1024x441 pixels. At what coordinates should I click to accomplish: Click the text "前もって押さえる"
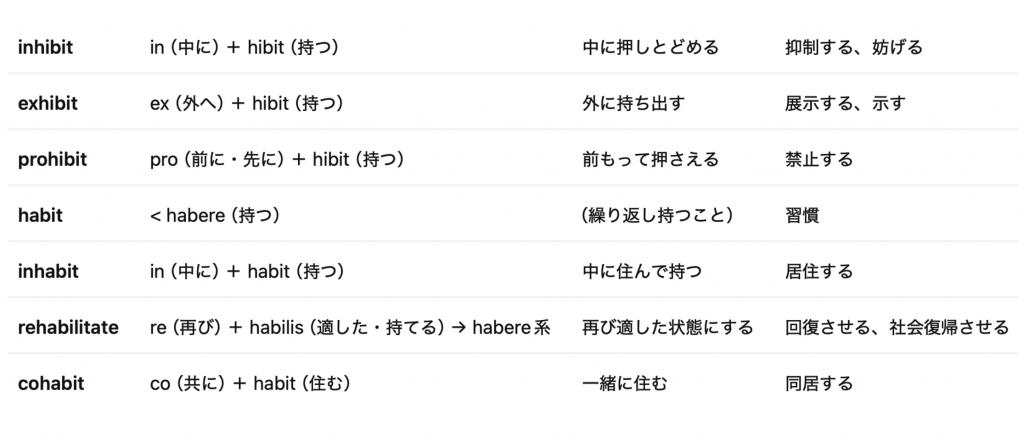[651, 159]
